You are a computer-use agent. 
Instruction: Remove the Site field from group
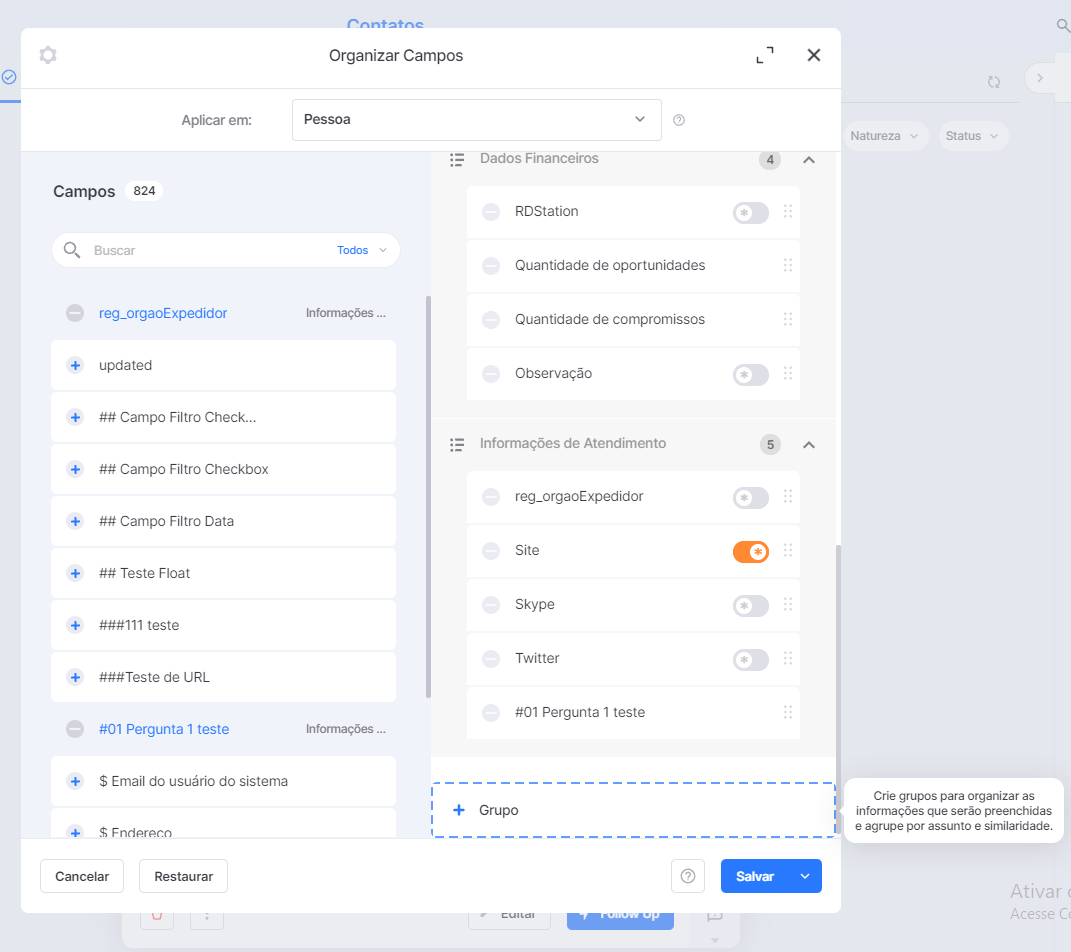(x=491, y=550)
